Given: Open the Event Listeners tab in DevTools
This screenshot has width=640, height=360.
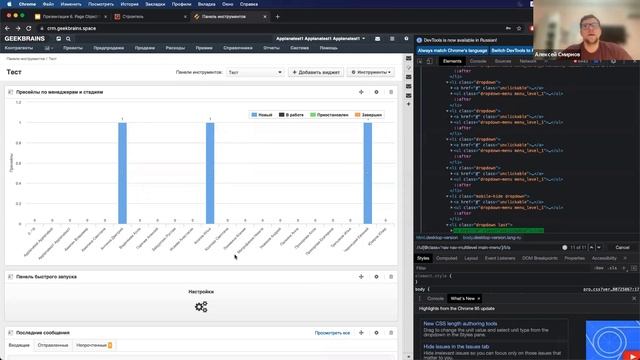Looking at the screenshot, I should click(x=500, y=258).
